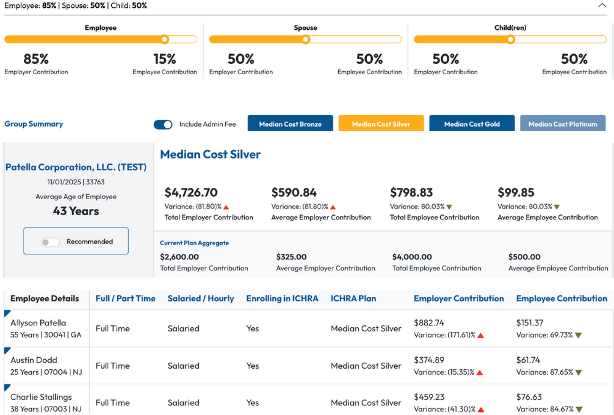Click green variance arrow under Average Employee Contribution
Screen dimensions: 614x415
tap(556, 207)
